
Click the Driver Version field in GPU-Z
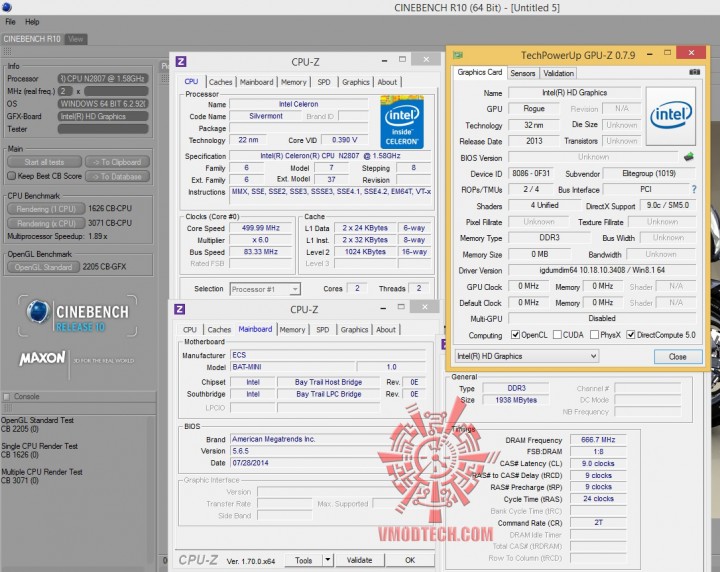[602, 270]
